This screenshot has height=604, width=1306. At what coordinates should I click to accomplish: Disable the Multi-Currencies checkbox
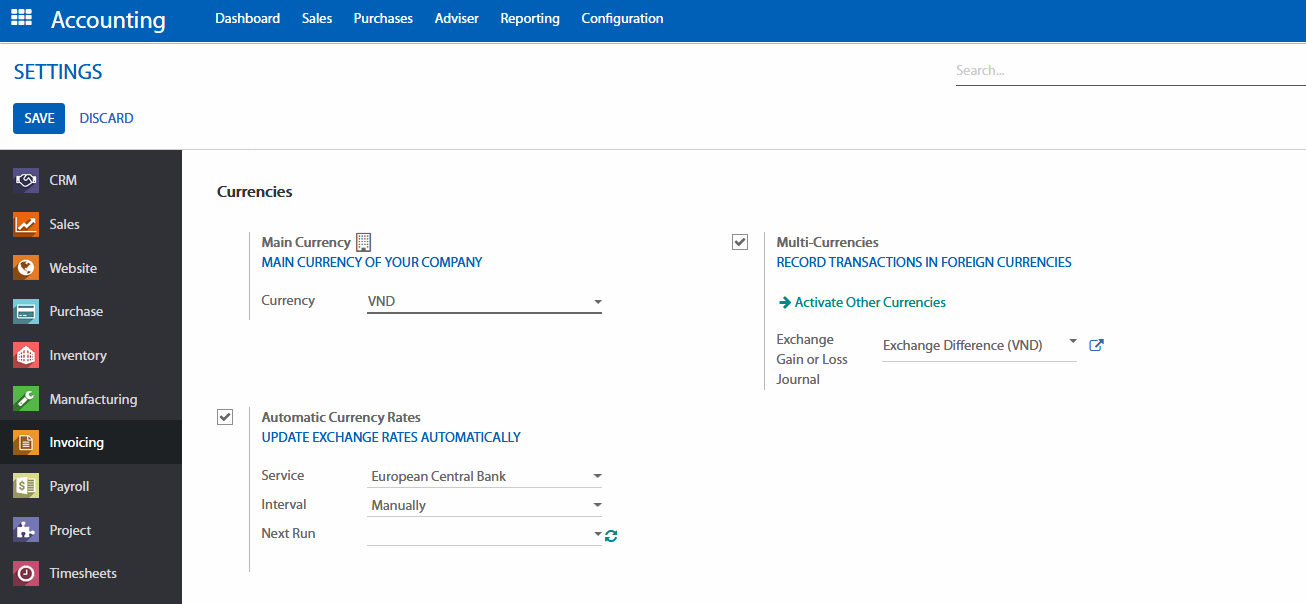pyautogui.click(x=740, y=242)
